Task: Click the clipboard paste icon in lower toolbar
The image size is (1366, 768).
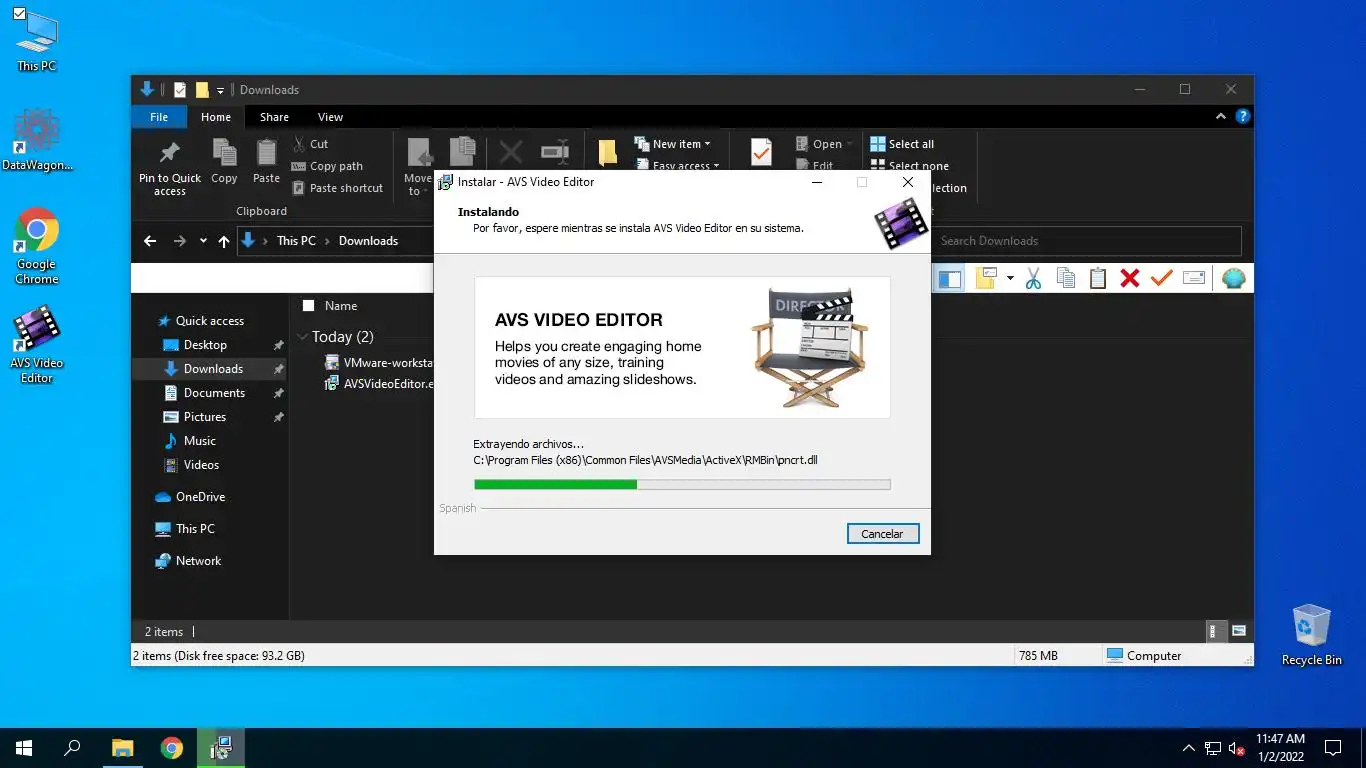Action: tap(1098, 279)
